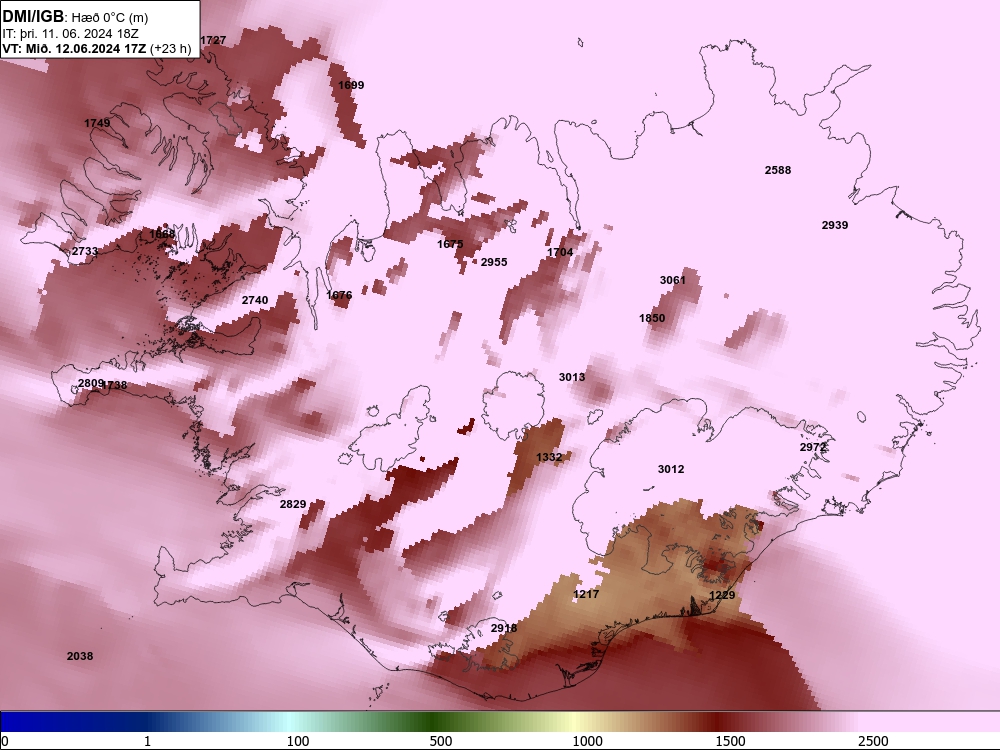Click the 2829 height label

click(x=293, y=504)
